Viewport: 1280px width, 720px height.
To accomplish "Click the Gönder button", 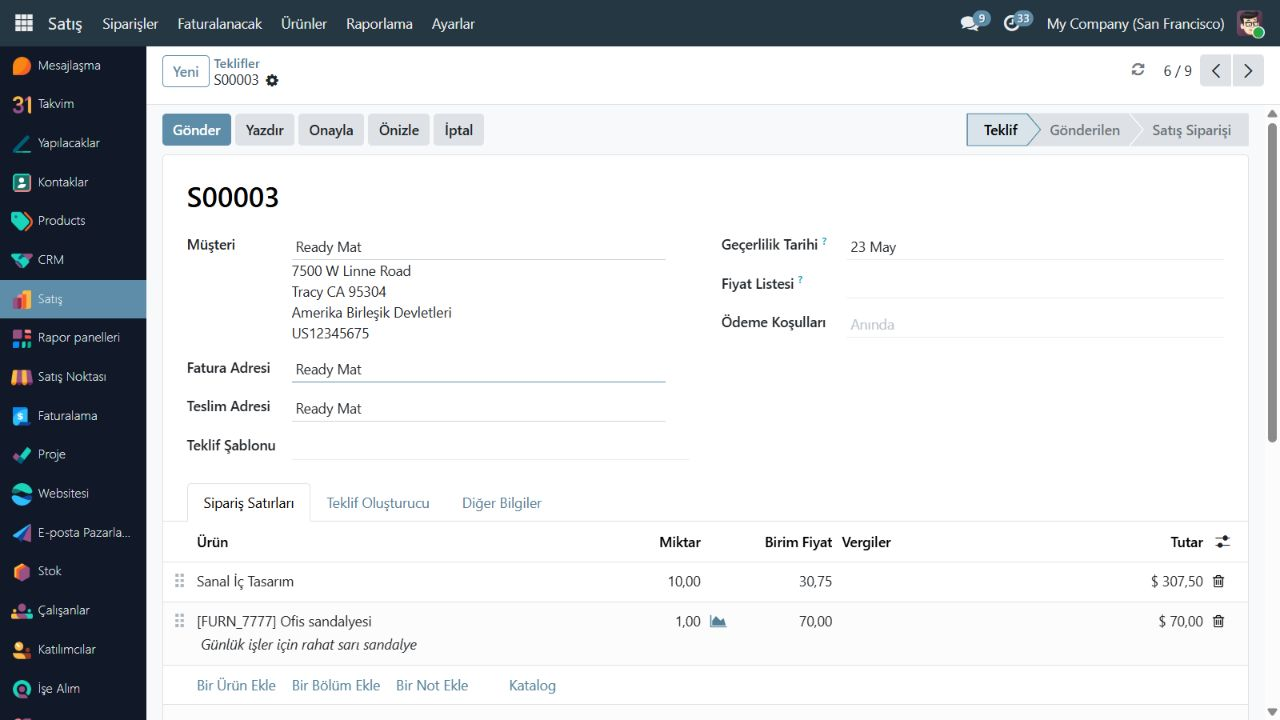I will (x=197, y=130).
